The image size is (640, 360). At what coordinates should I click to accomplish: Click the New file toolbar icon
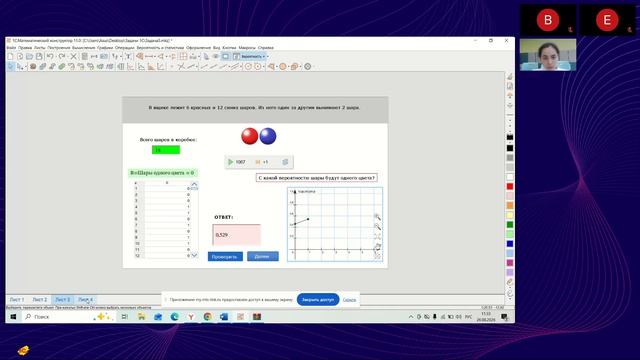click(x=10, y=56)
